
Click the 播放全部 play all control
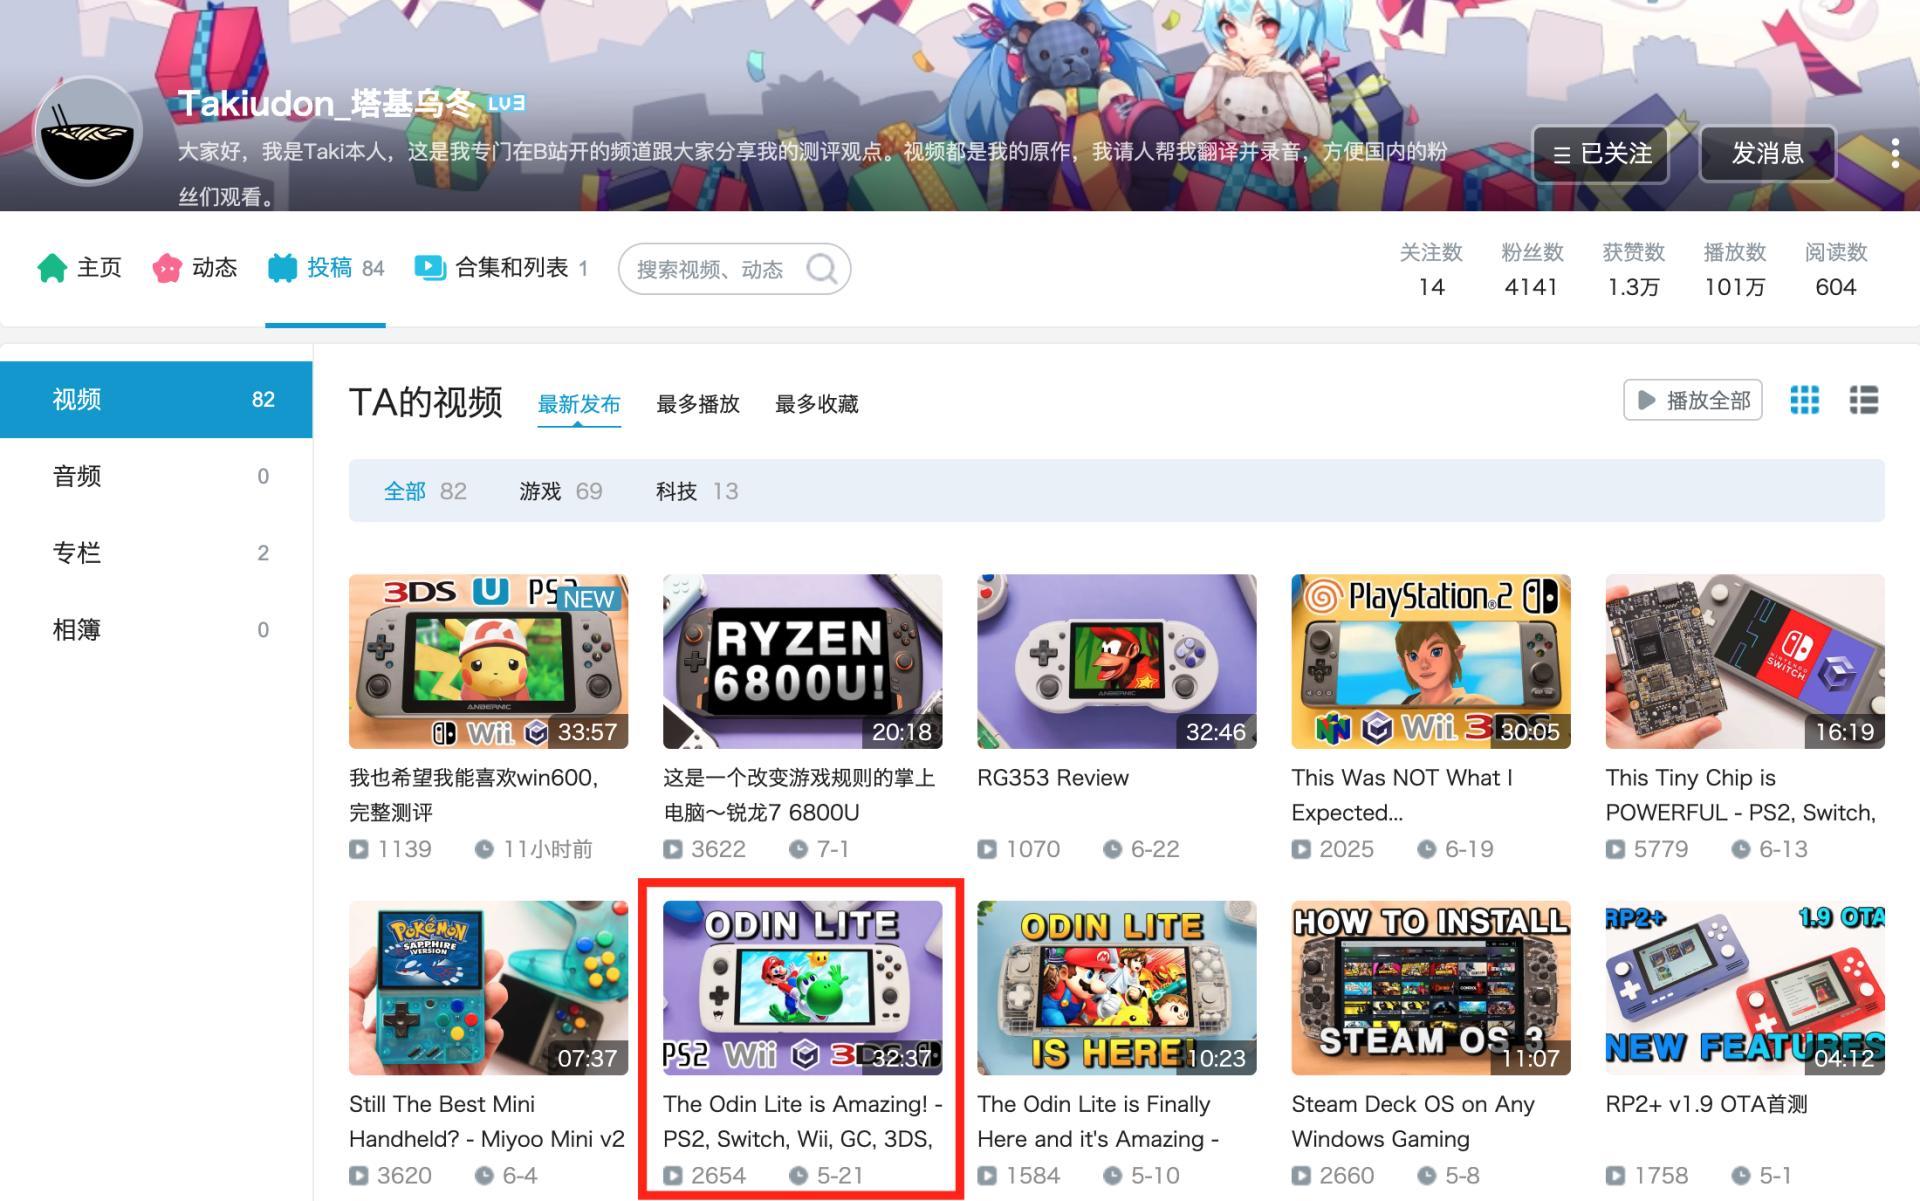click(x=1692, y=399)
